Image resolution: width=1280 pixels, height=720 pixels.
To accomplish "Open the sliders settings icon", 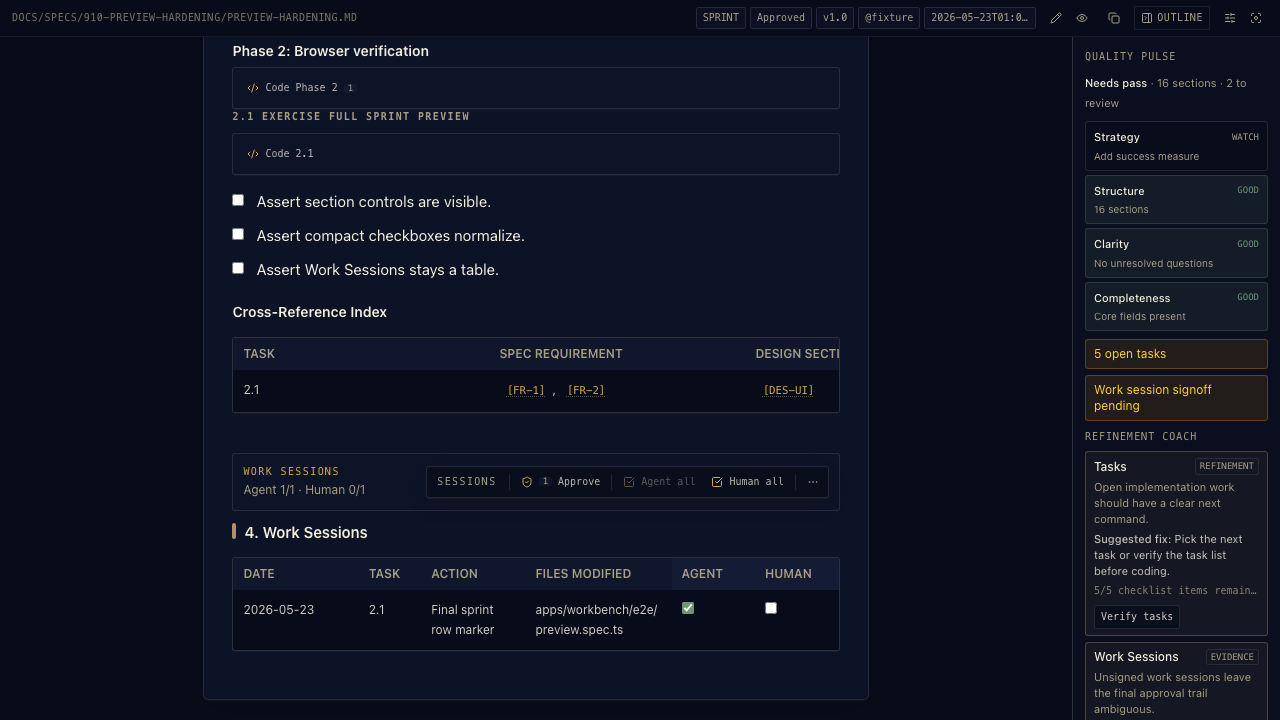I will 1230,18.
